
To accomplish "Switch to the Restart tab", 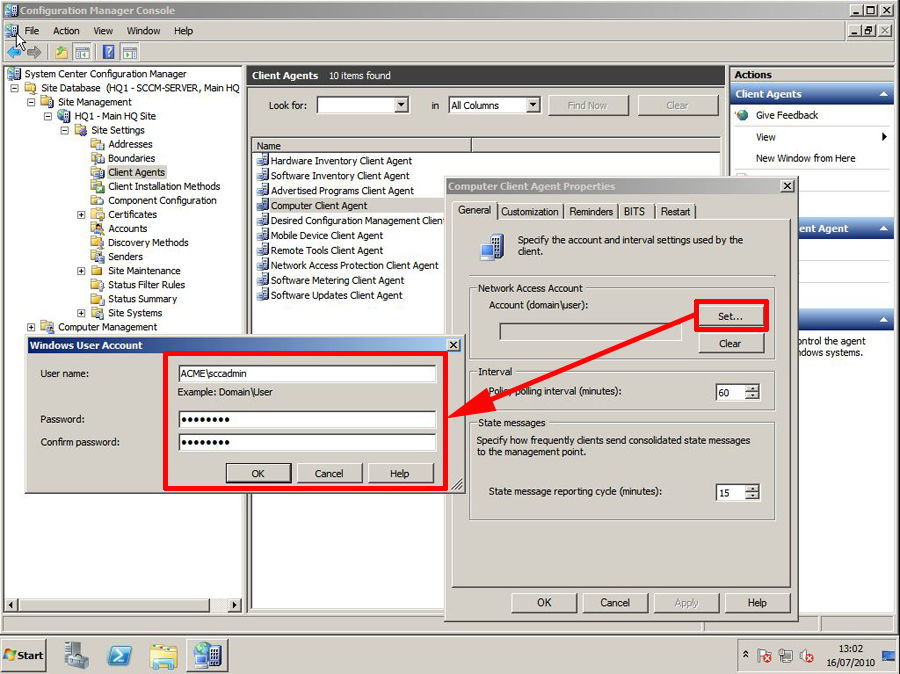I will click(x=675, y=212).
